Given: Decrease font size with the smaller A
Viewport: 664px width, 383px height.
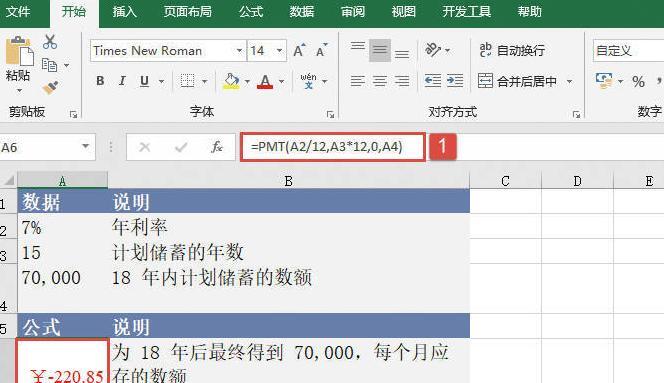Looking at the screenshot, I should [322, 51].
